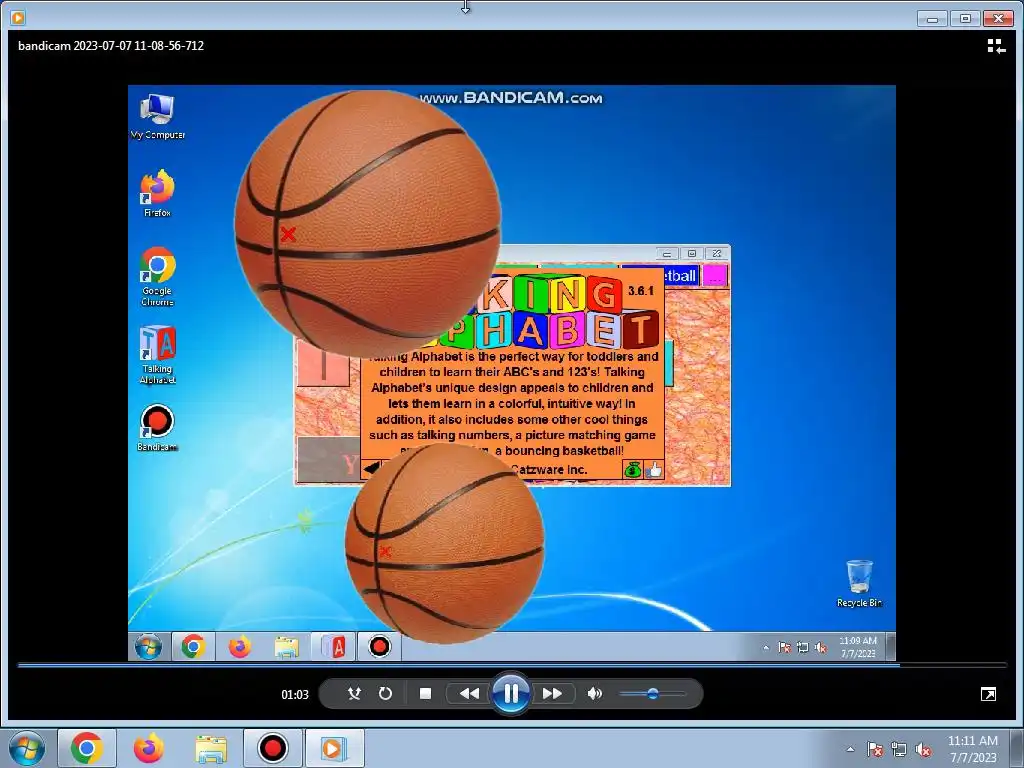This screenshot has height=768, width=1024.
Task: Click the elapsed time 01:03
Action: [295, 694]
